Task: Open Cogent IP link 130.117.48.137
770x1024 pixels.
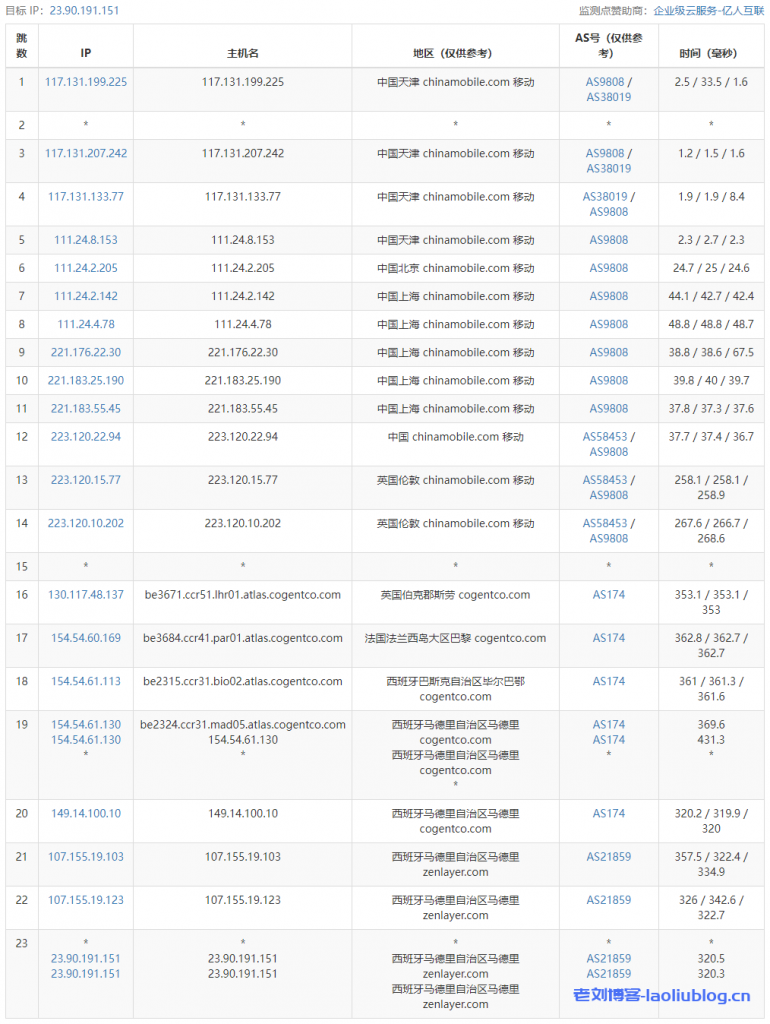Action: [x=86, y=595]
